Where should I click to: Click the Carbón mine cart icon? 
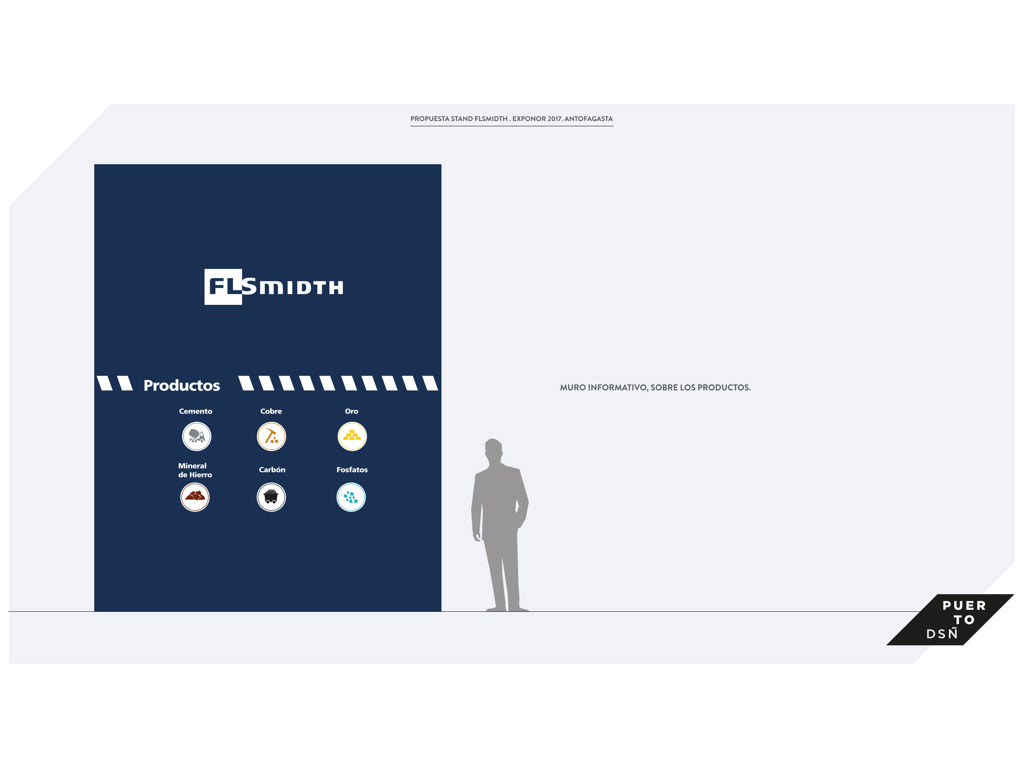click(271, 497)
